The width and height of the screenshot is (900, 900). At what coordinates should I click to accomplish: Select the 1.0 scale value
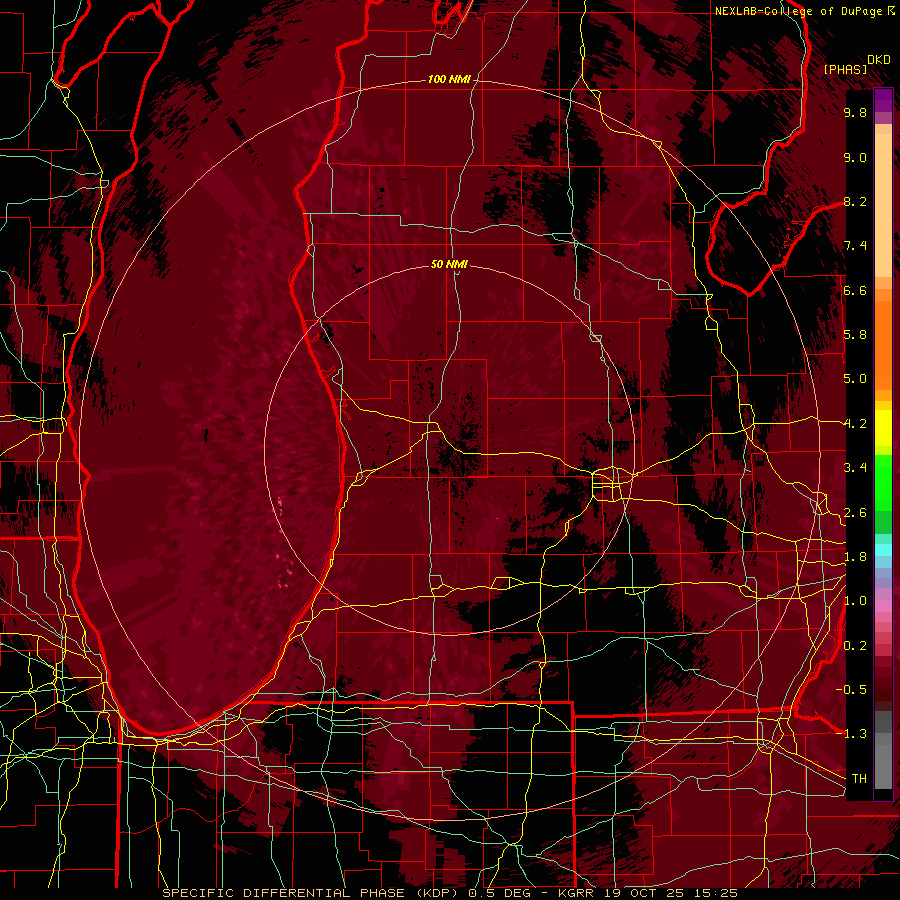click(855, 601)
